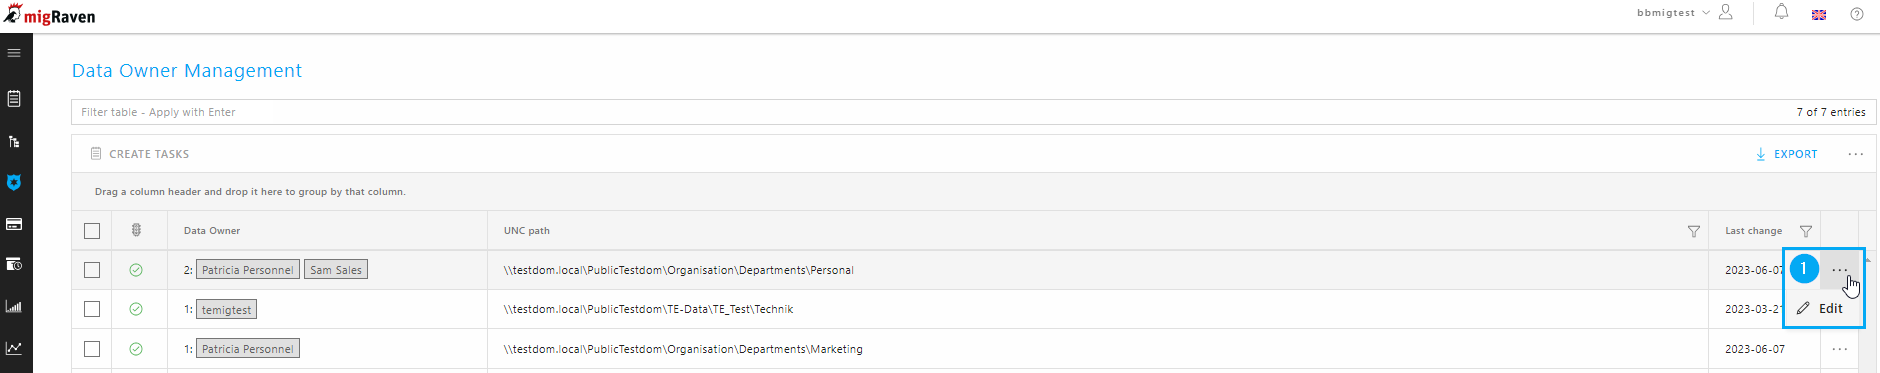Open the folder tree sidebar icon
This screenshot has width=1880, height=373.
click(x=14, y=141)
